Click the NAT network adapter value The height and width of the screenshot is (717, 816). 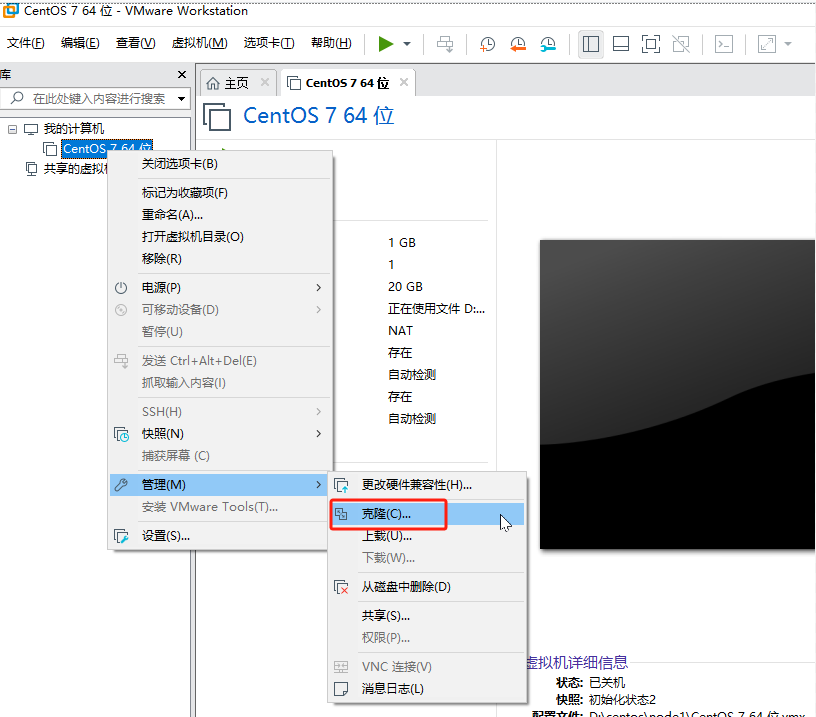tap(400, 331)
